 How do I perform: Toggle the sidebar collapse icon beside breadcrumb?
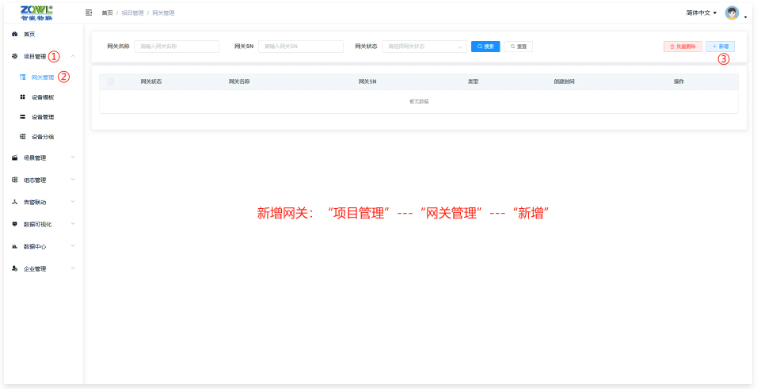(88, 13)
